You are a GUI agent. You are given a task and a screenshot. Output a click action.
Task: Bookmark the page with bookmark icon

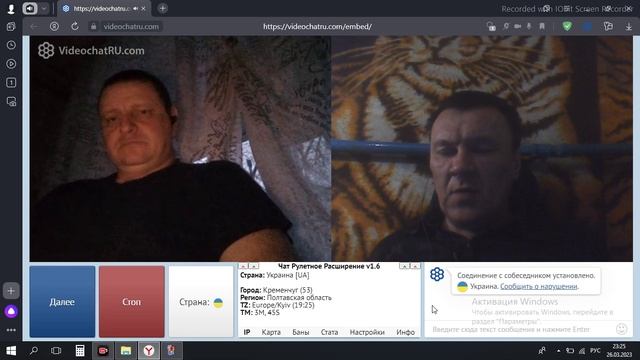pos(542,26)
